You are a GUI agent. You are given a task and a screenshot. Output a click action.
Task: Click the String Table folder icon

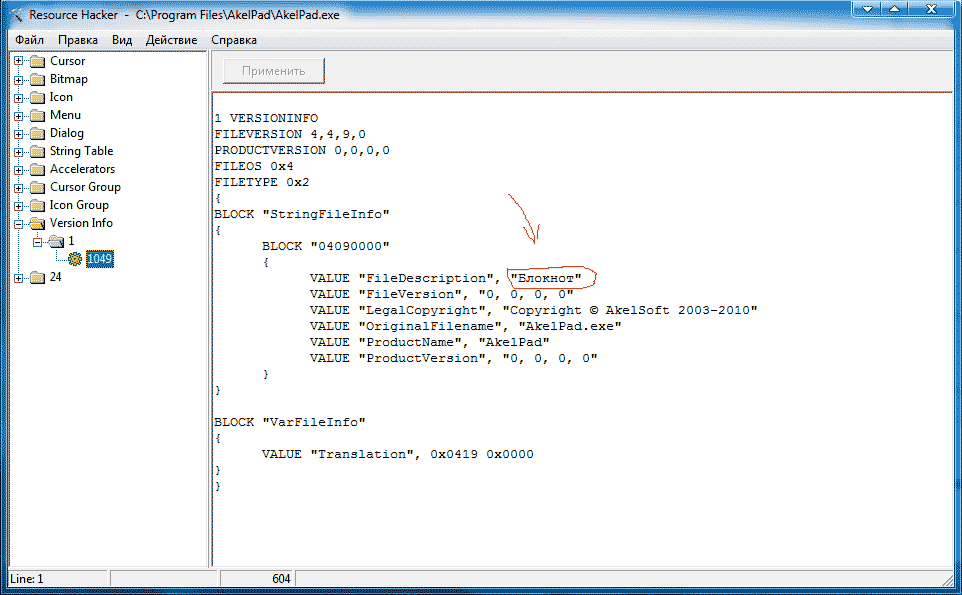pos(37,152)
